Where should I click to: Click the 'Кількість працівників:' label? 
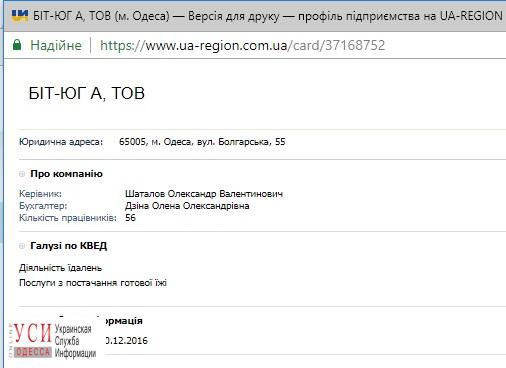[68, 218]
